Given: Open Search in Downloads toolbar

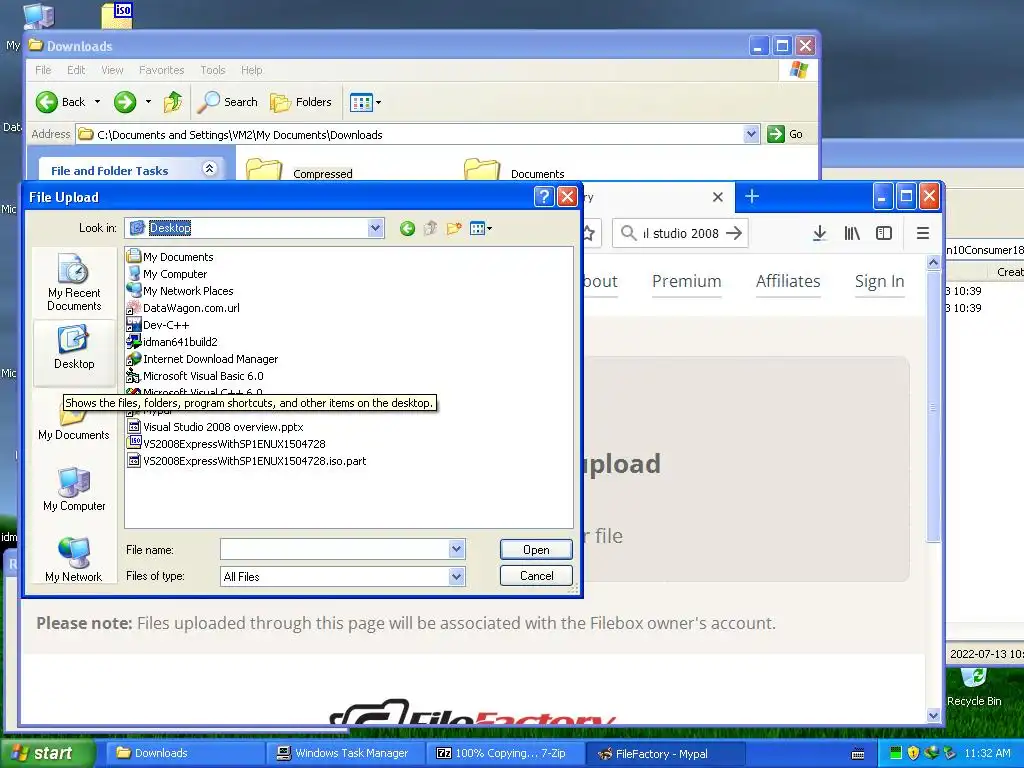Looking at the screenshot, I should [x=228, y=102].
